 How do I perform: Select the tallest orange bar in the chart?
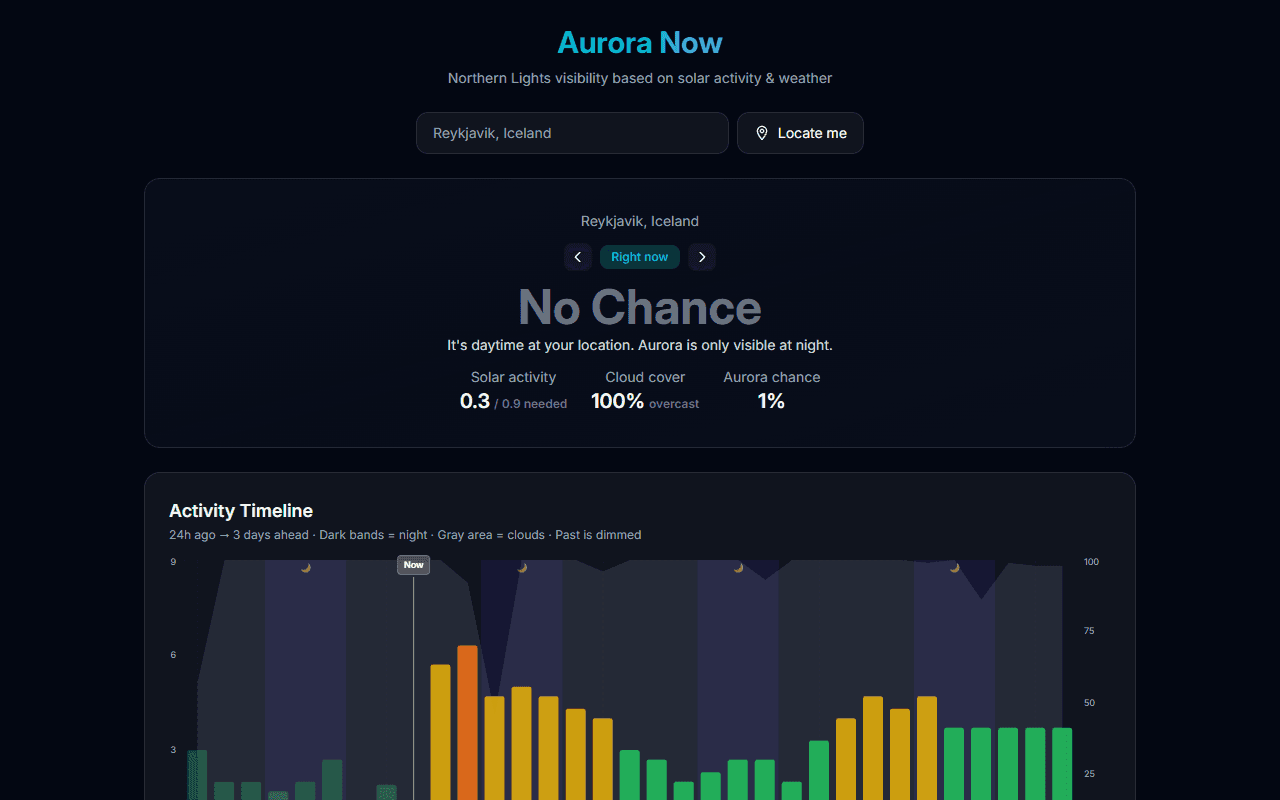click(x=468, y=720)
